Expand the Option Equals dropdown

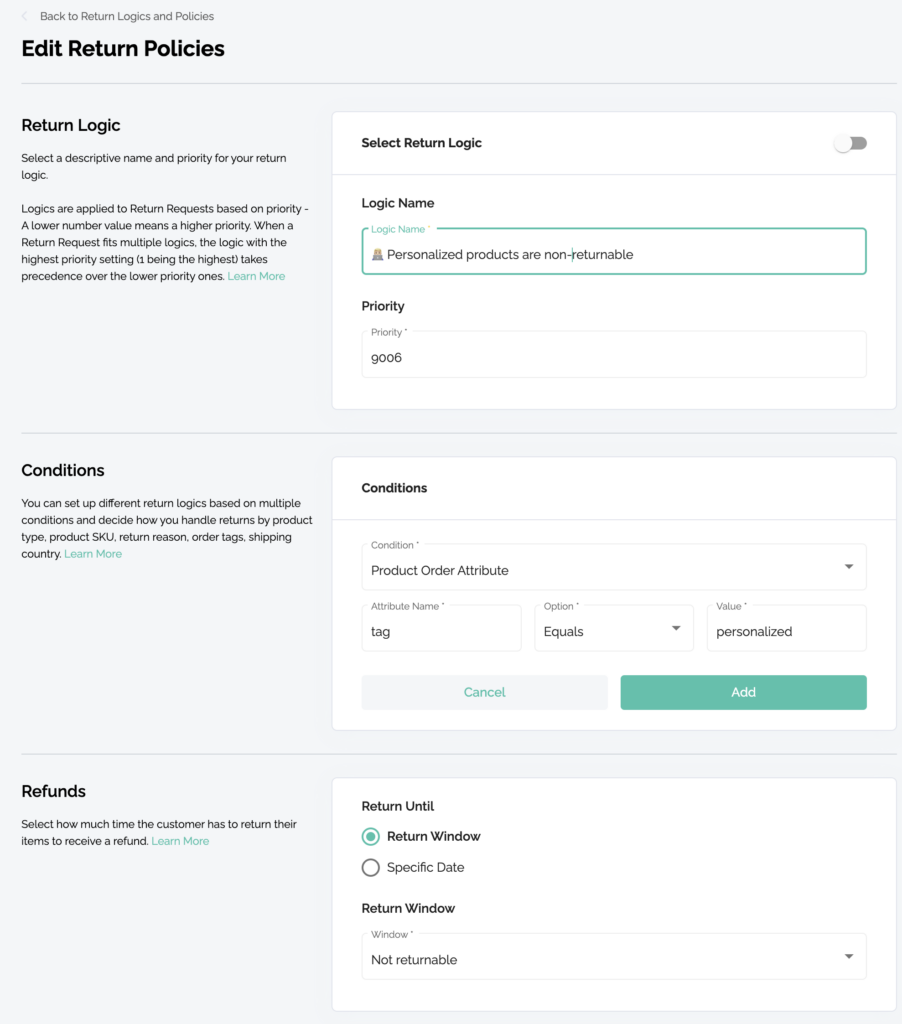[x=676, y=629]
